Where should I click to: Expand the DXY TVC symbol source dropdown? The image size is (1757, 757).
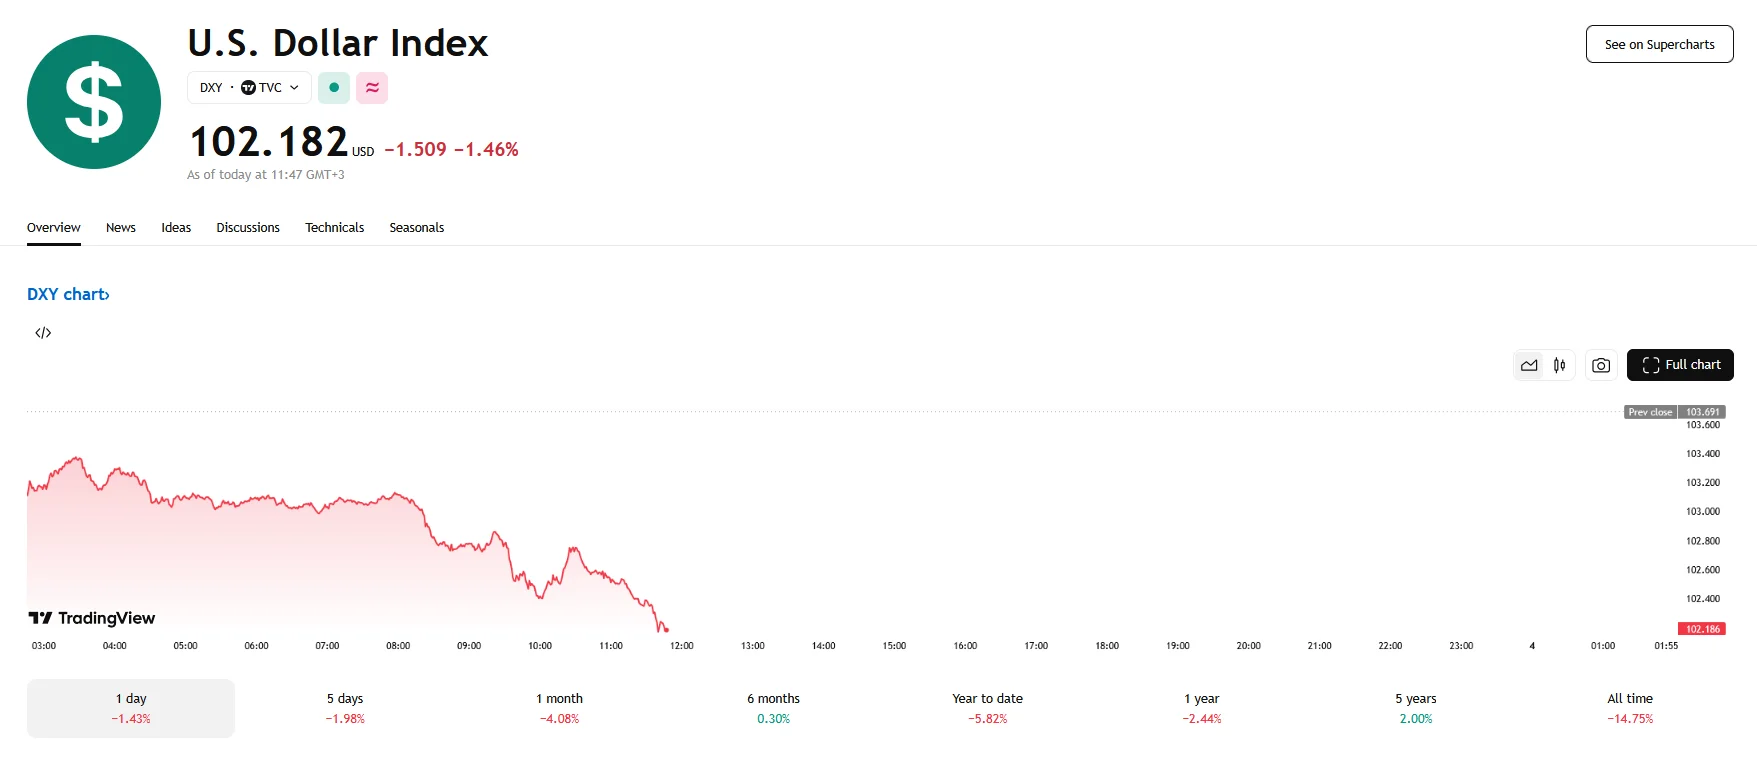249,88
